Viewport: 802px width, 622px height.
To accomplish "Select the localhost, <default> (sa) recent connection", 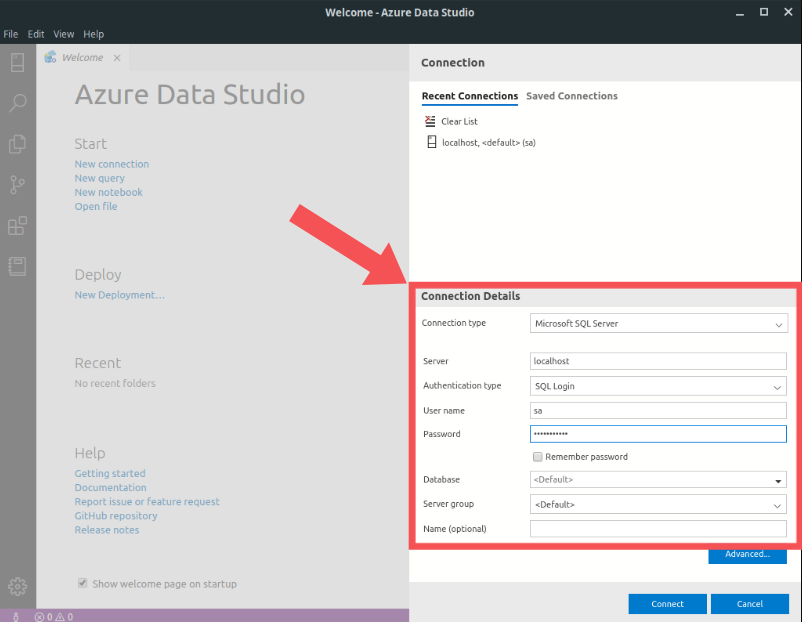I will [488, 143].
